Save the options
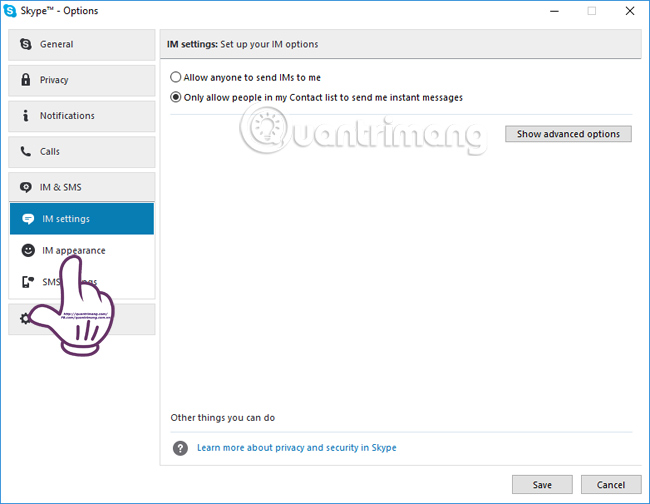The image size is (650, 504). [x=542, y=485]
